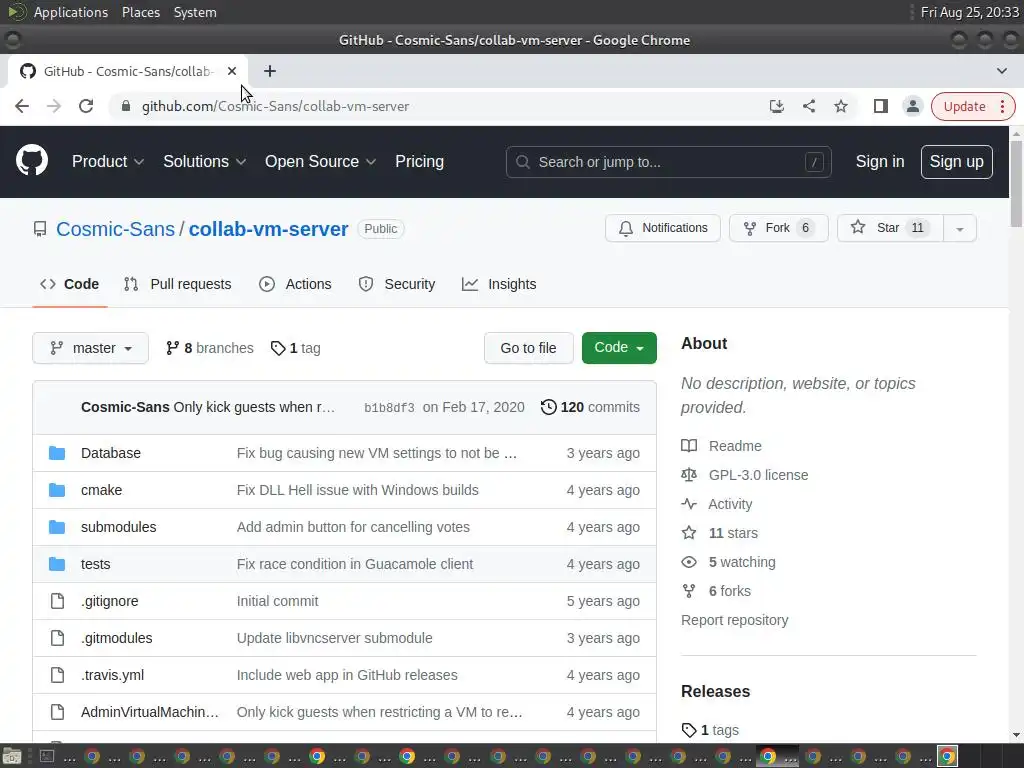Open the .gitmodules file

point(116,638)
